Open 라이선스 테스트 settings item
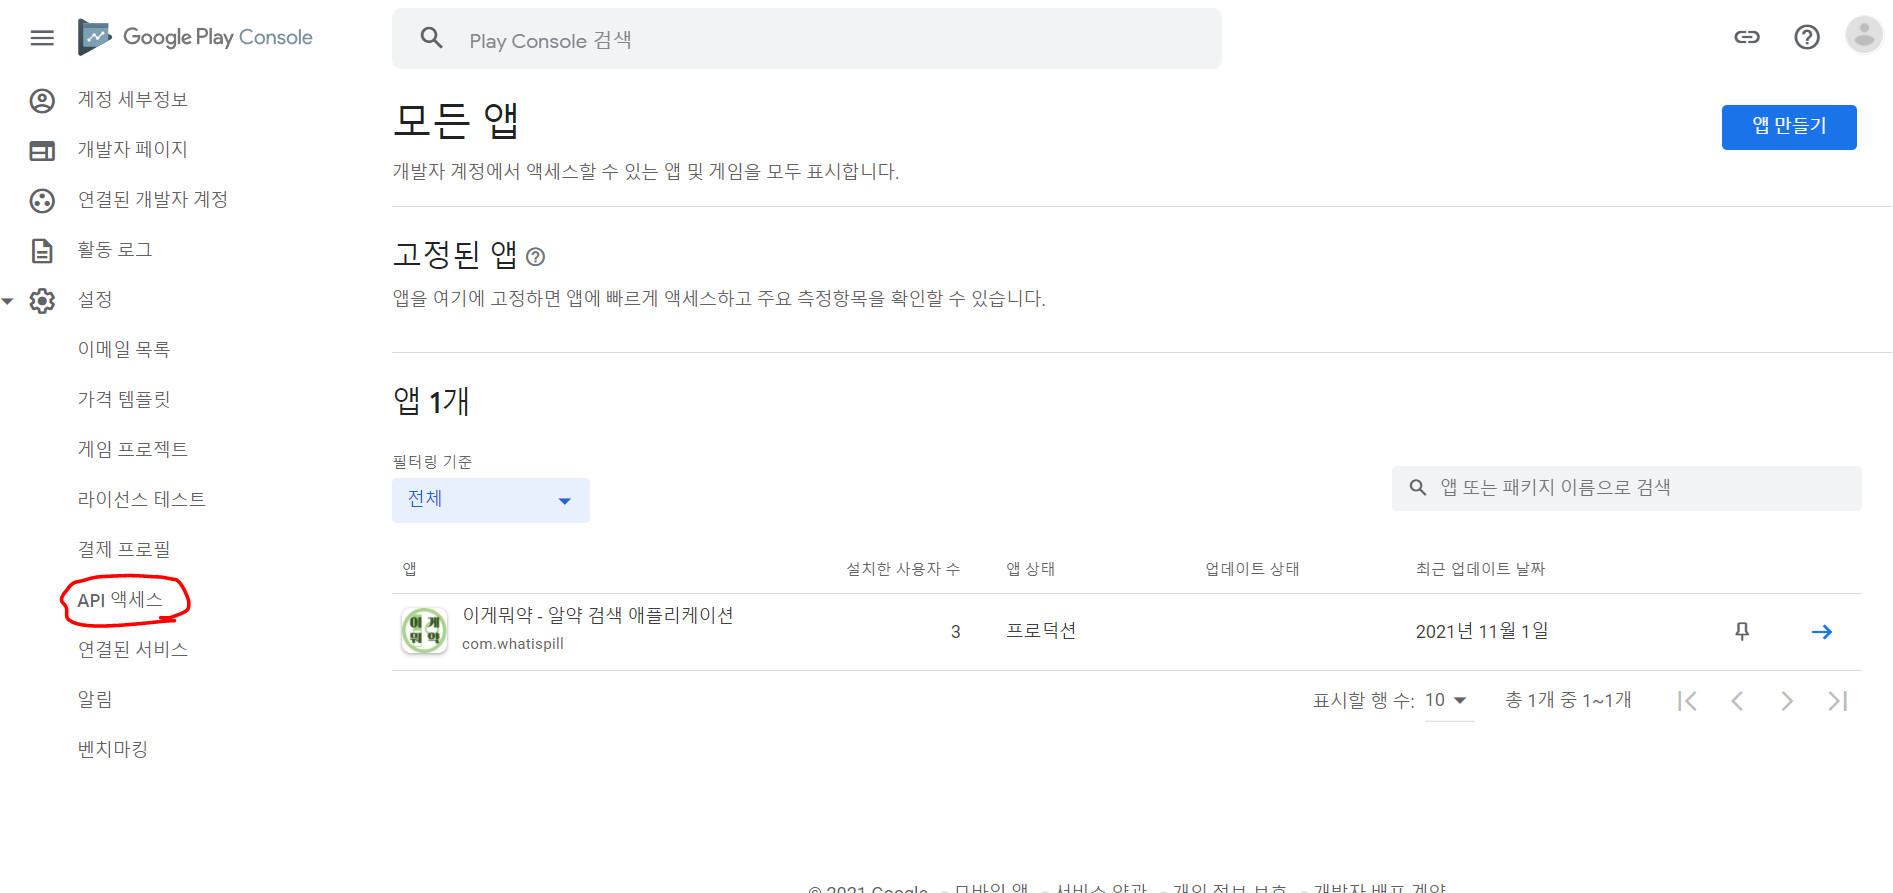 point(142,499)
